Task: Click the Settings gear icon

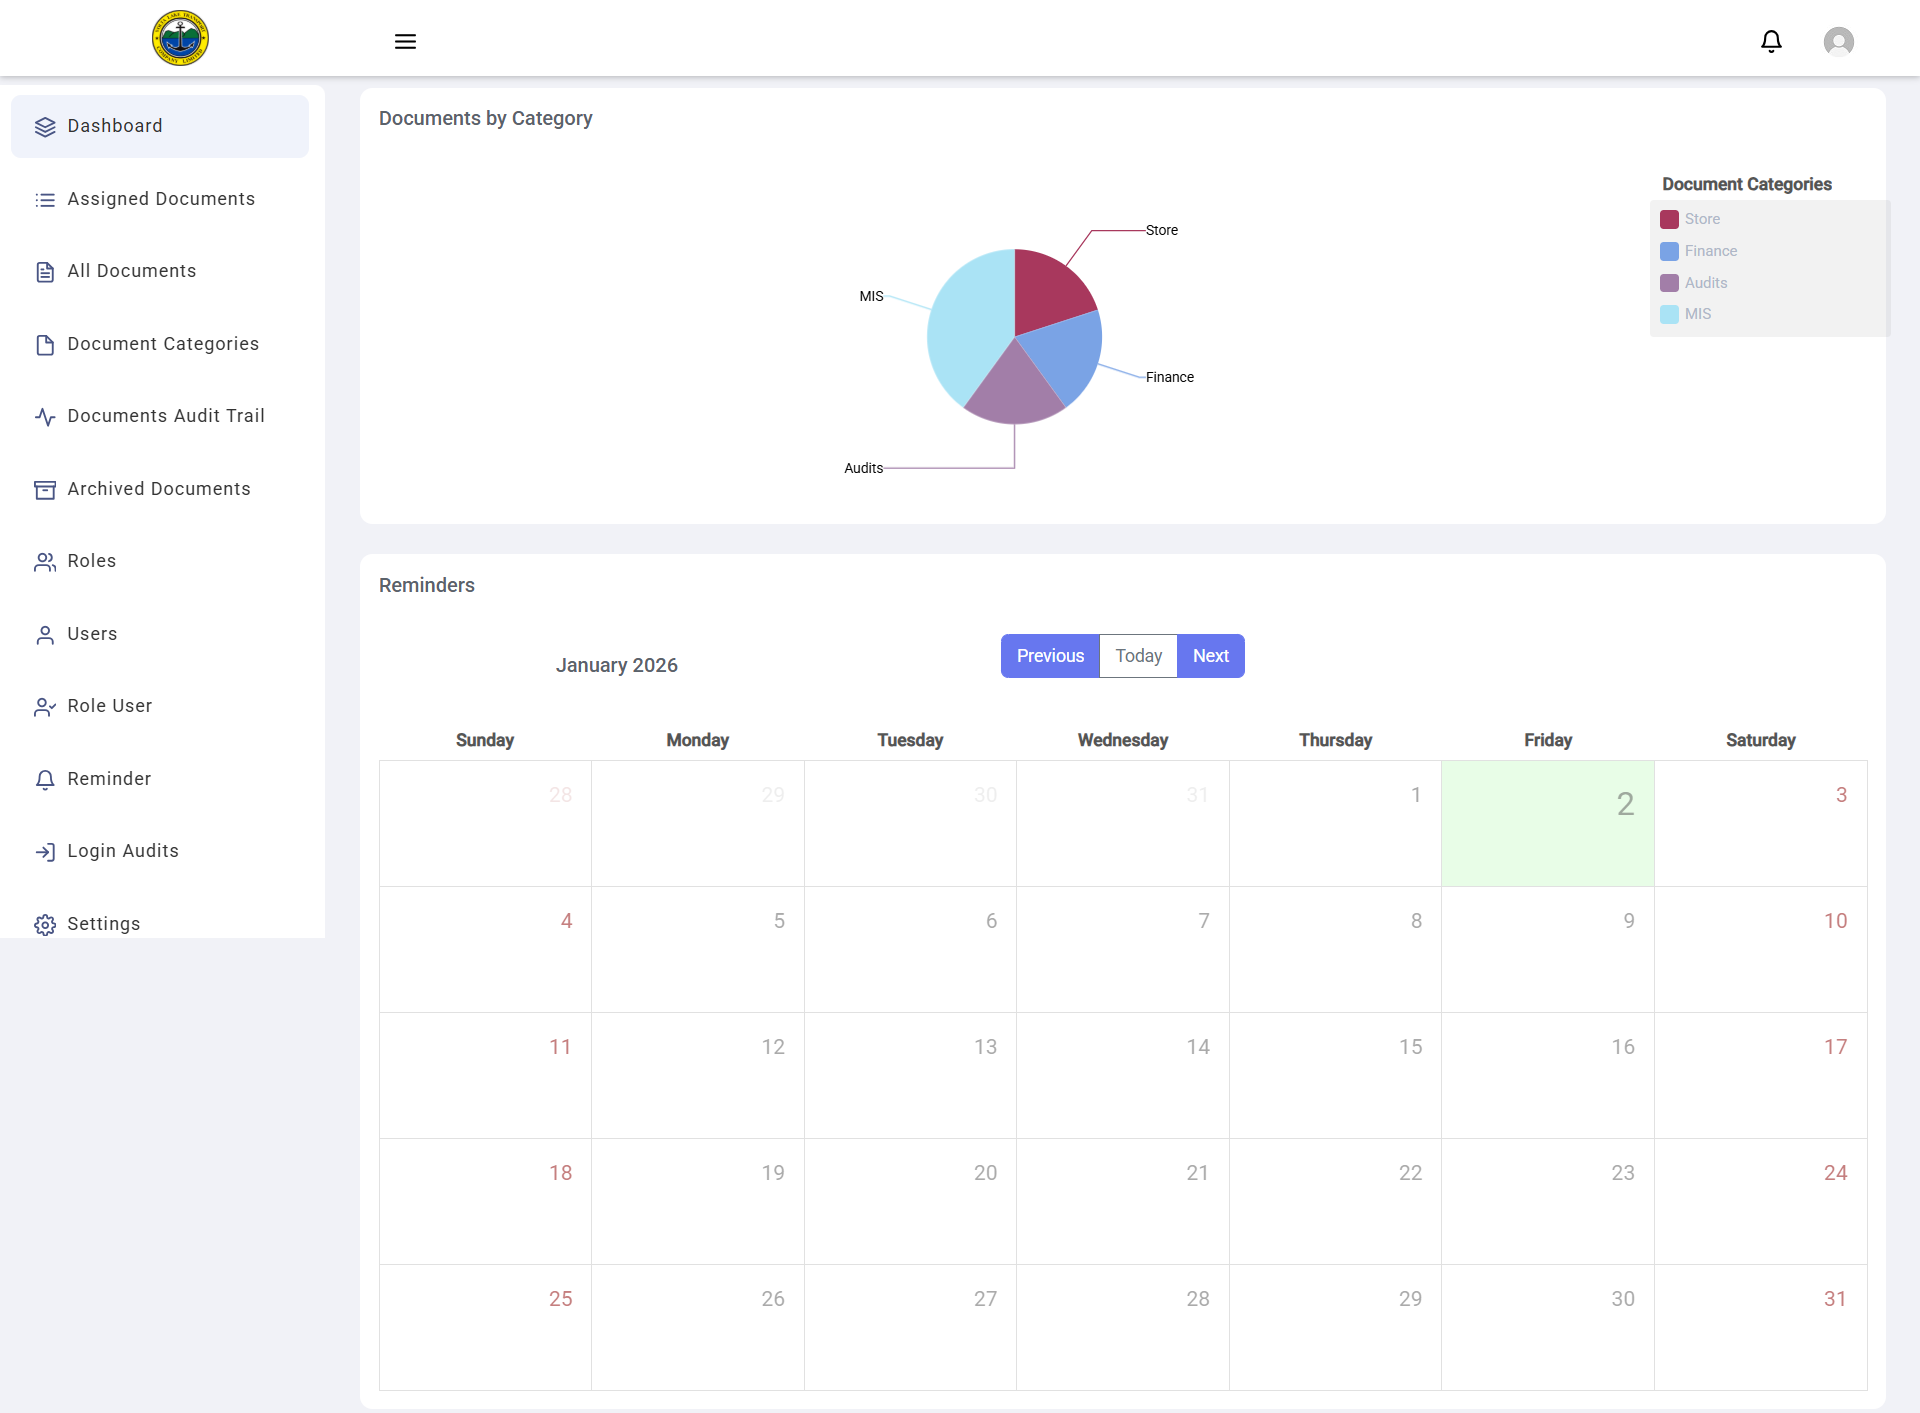Action: click(45, 924)
